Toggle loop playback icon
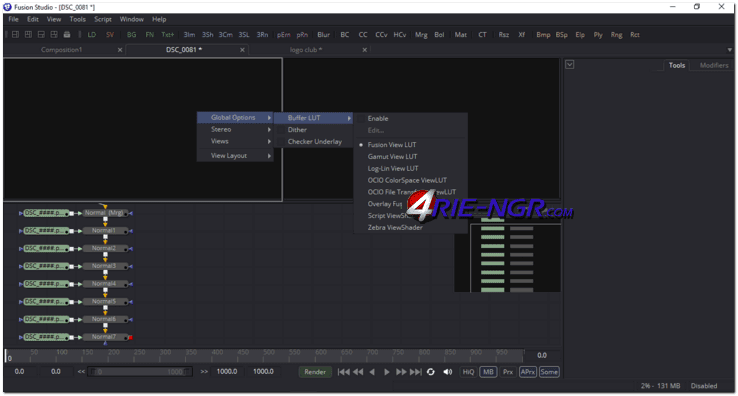 coord(431,372)
